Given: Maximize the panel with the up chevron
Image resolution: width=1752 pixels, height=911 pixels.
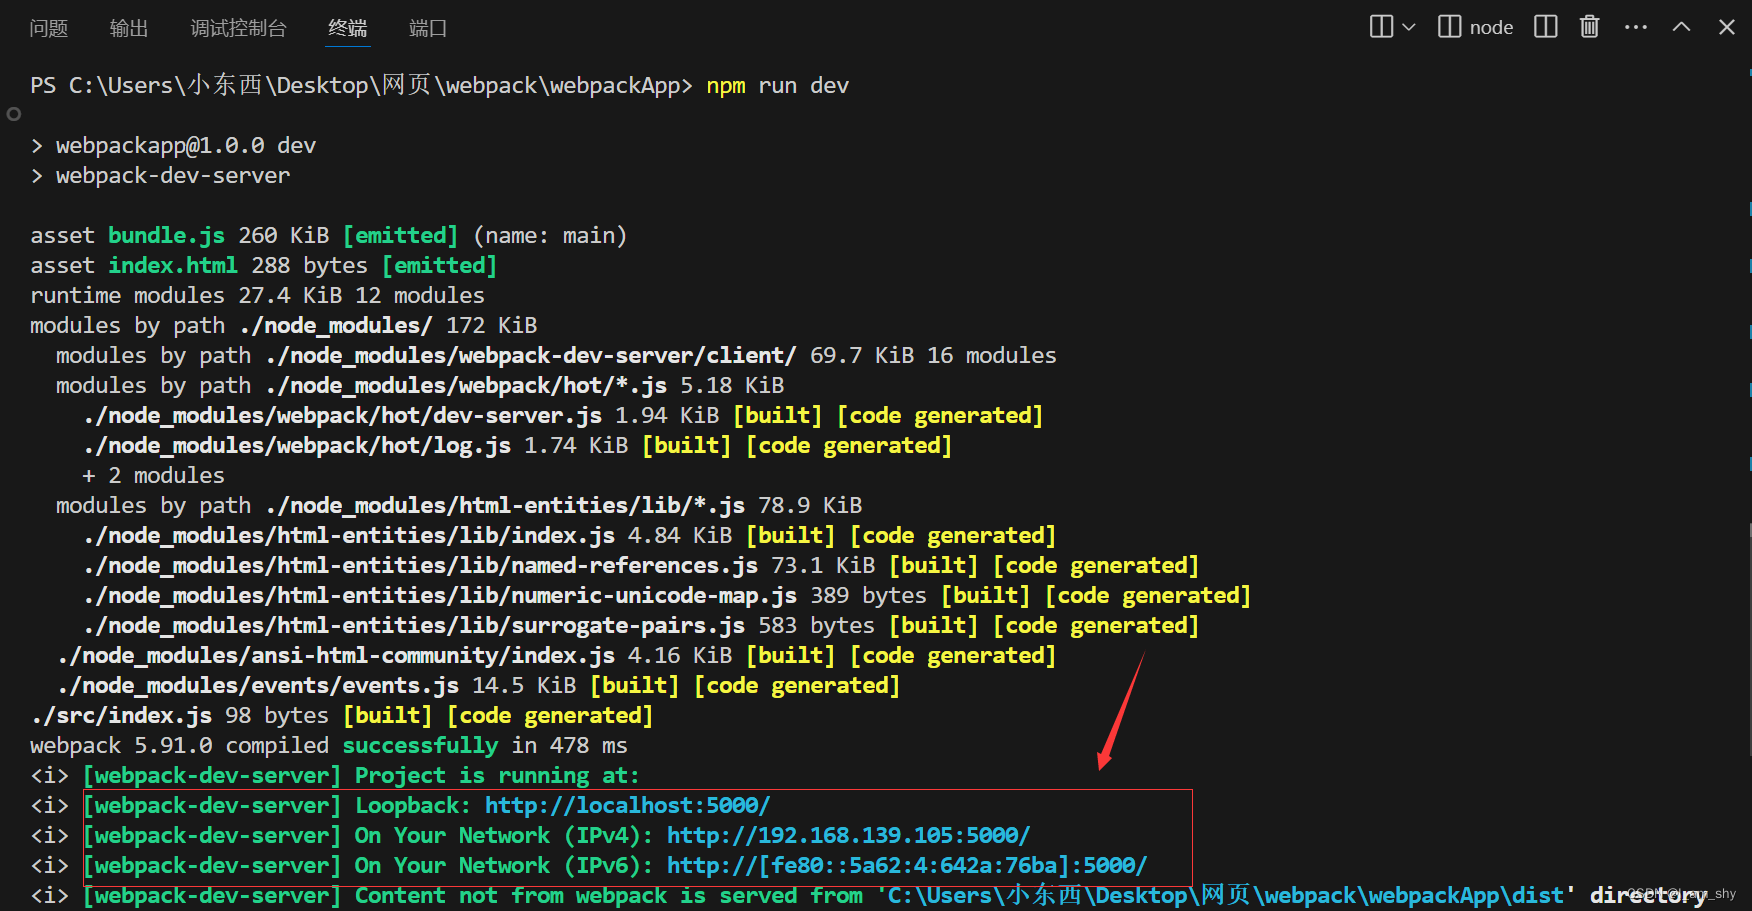Looking at the screenshot, I should (1682, 27).
